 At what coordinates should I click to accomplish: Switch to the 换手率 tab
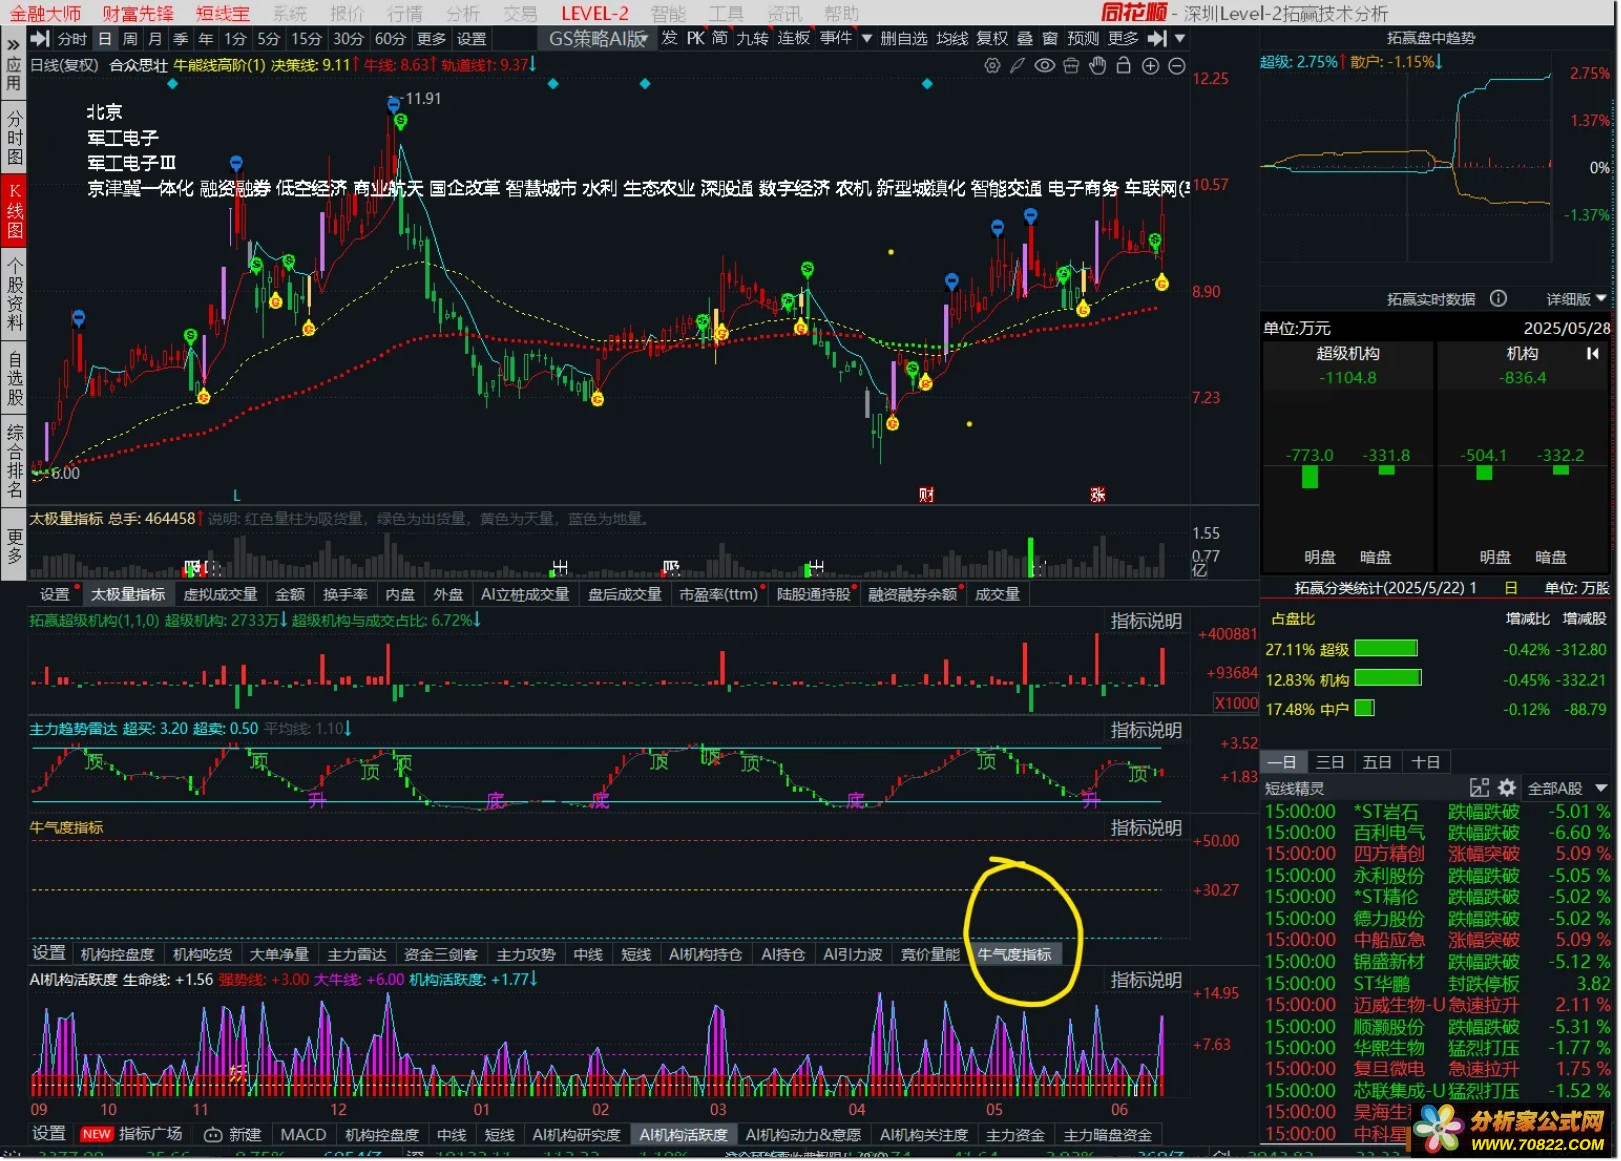[345, 594]
